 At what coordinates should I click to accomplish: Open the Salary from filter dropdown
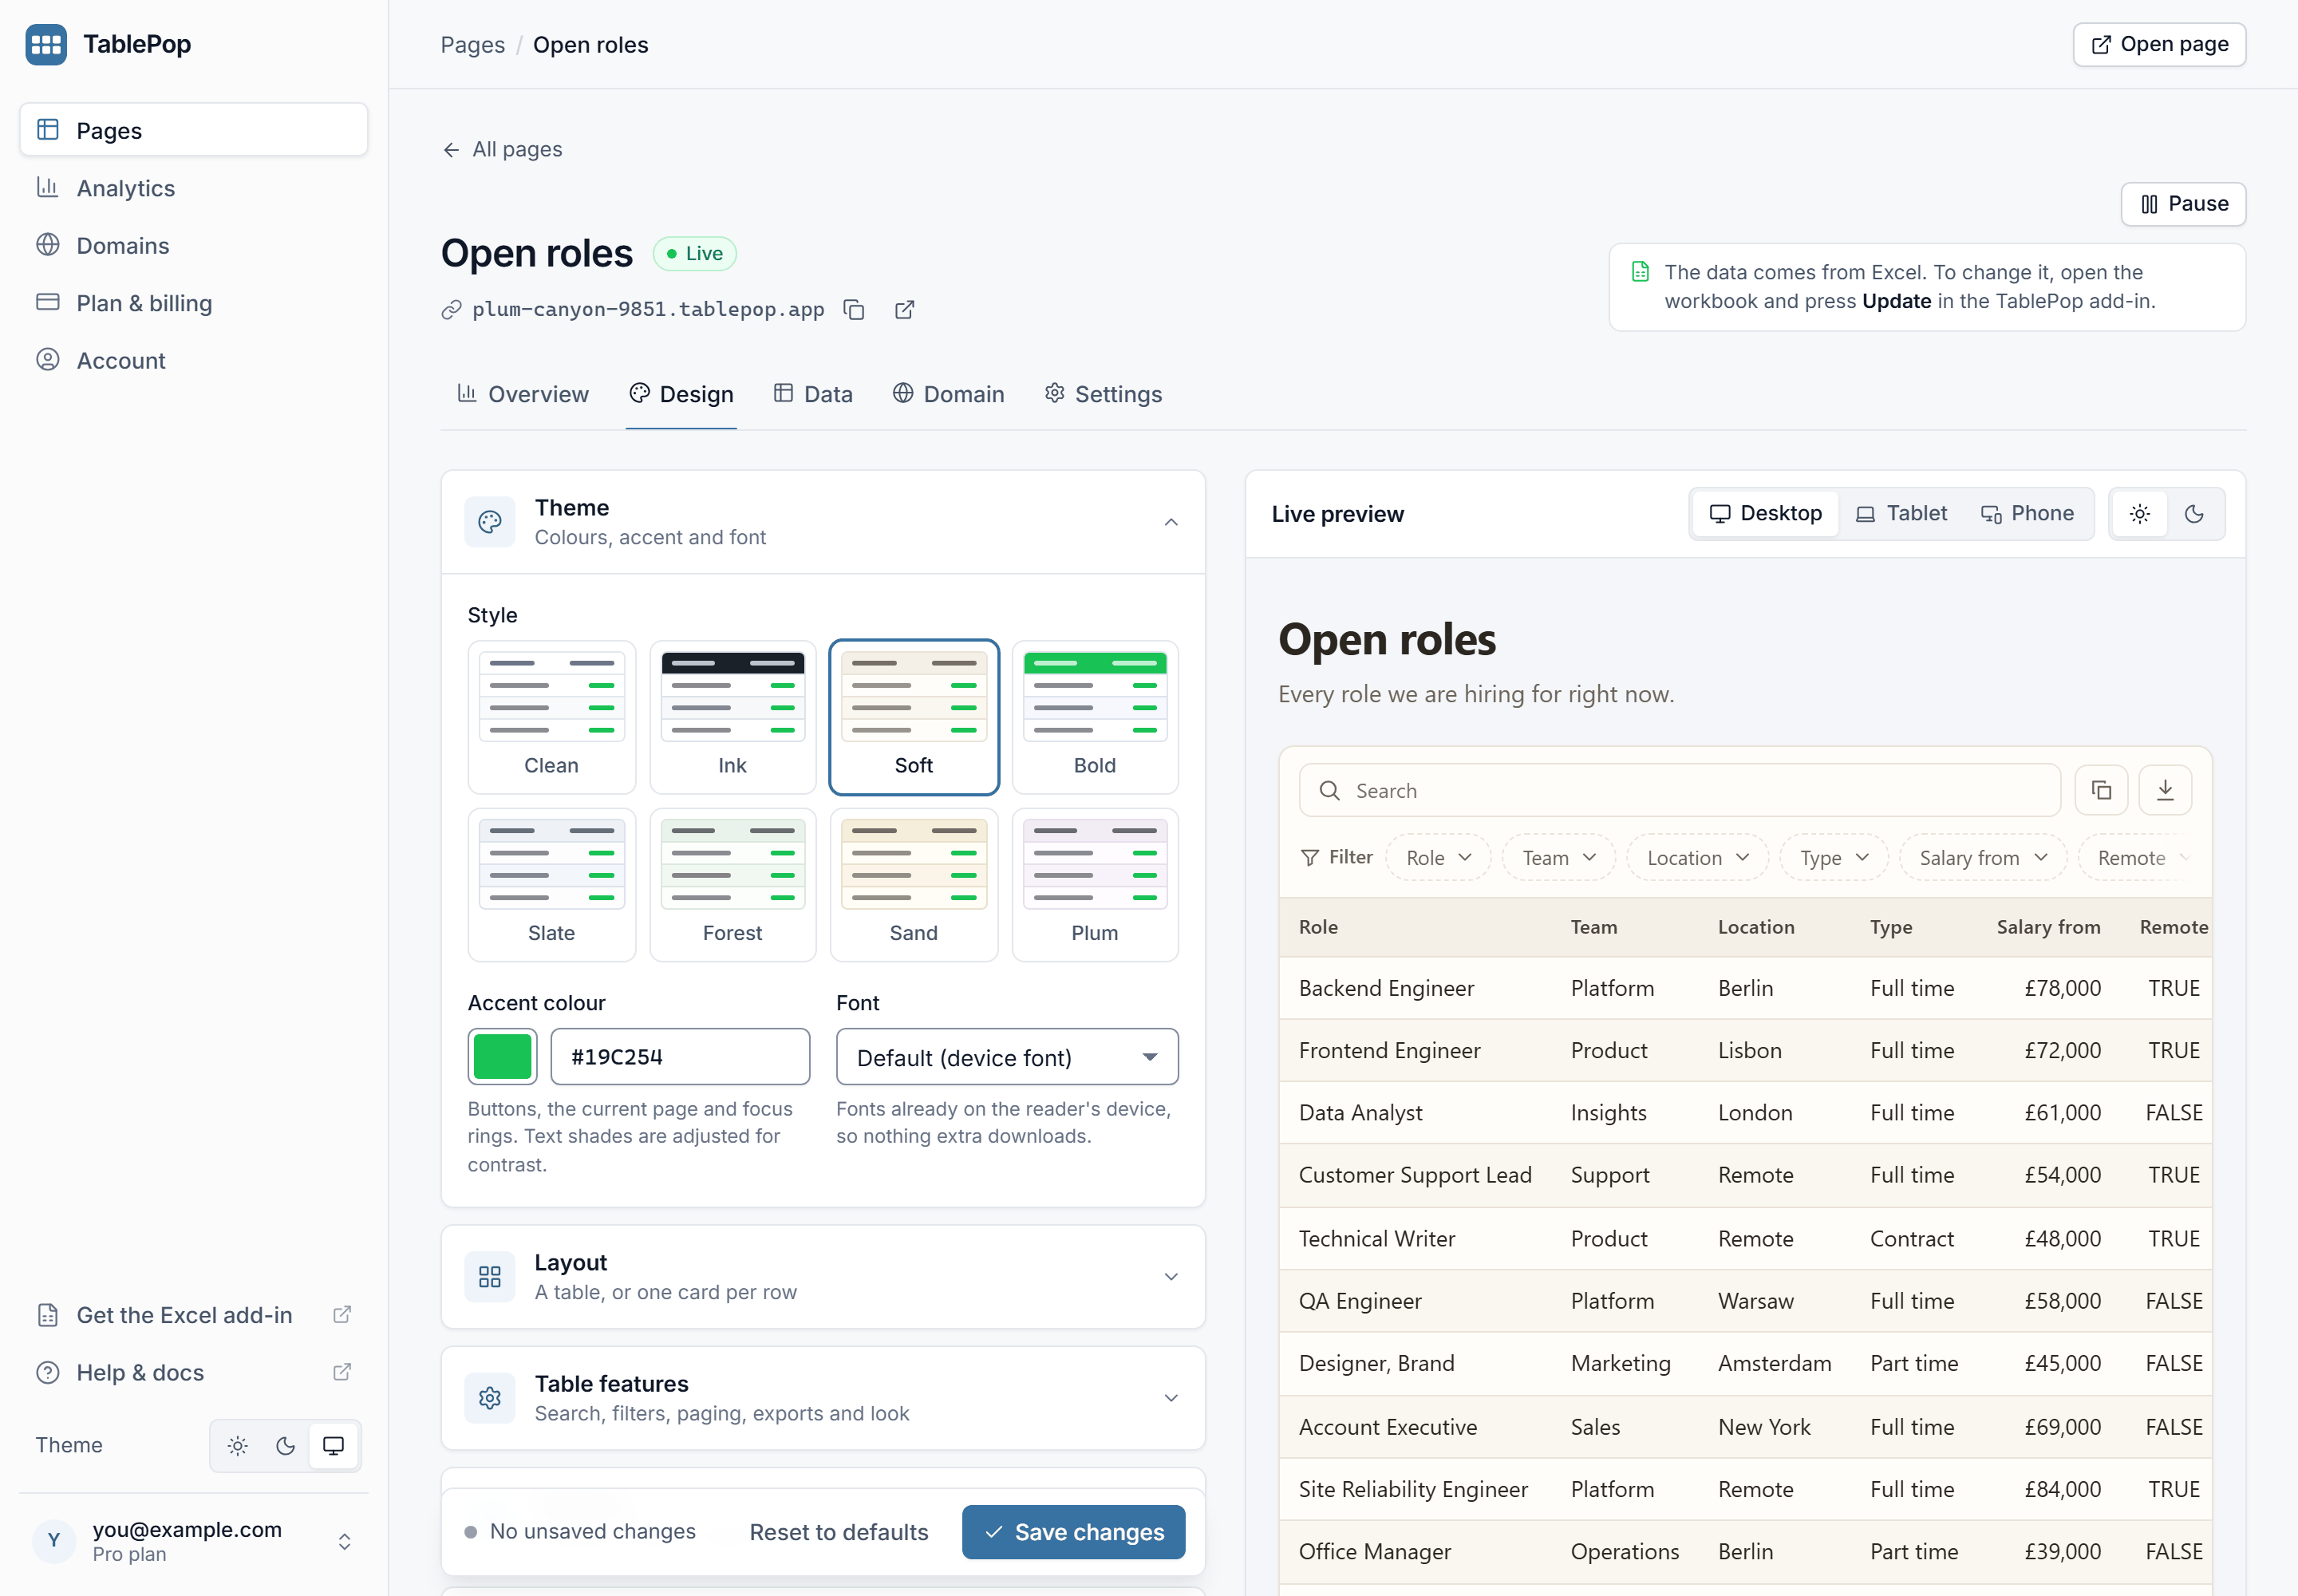click(x=1983, y=858)
